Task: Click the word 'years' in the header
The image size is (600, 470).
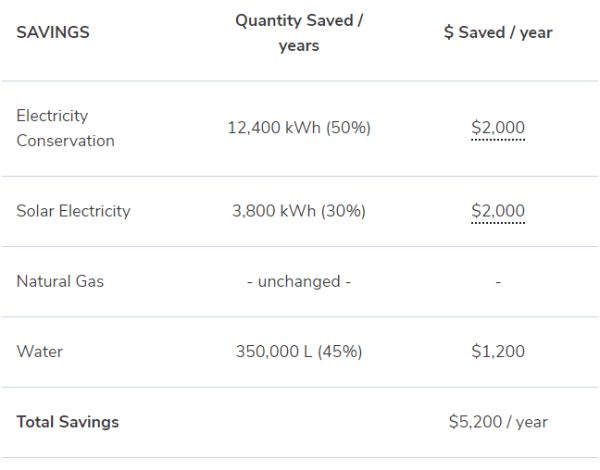Action: (299, 46)
